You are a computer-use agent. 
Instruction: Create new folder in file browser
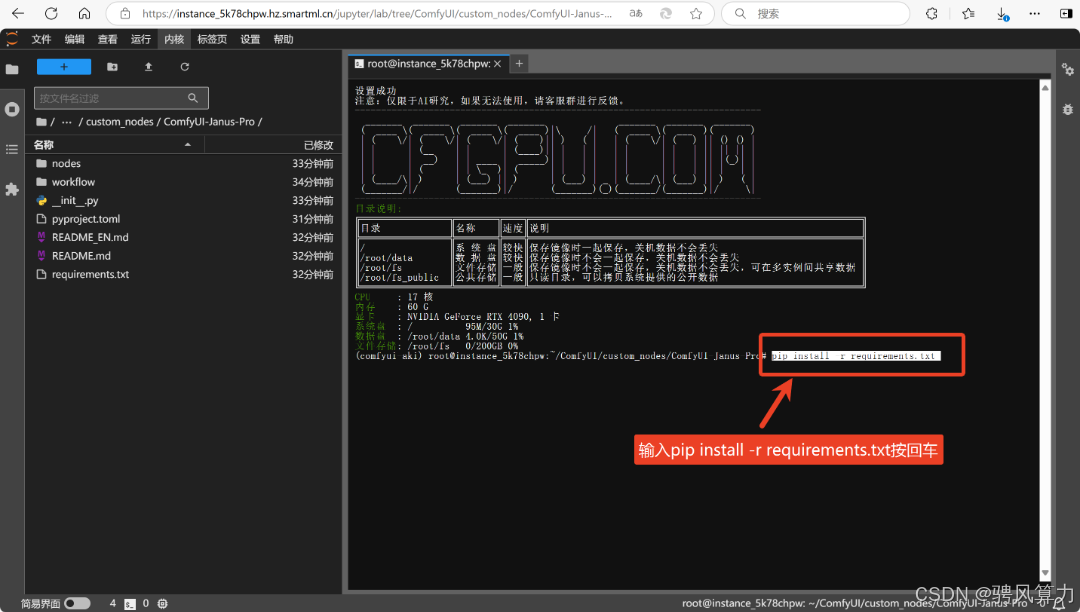112,67
